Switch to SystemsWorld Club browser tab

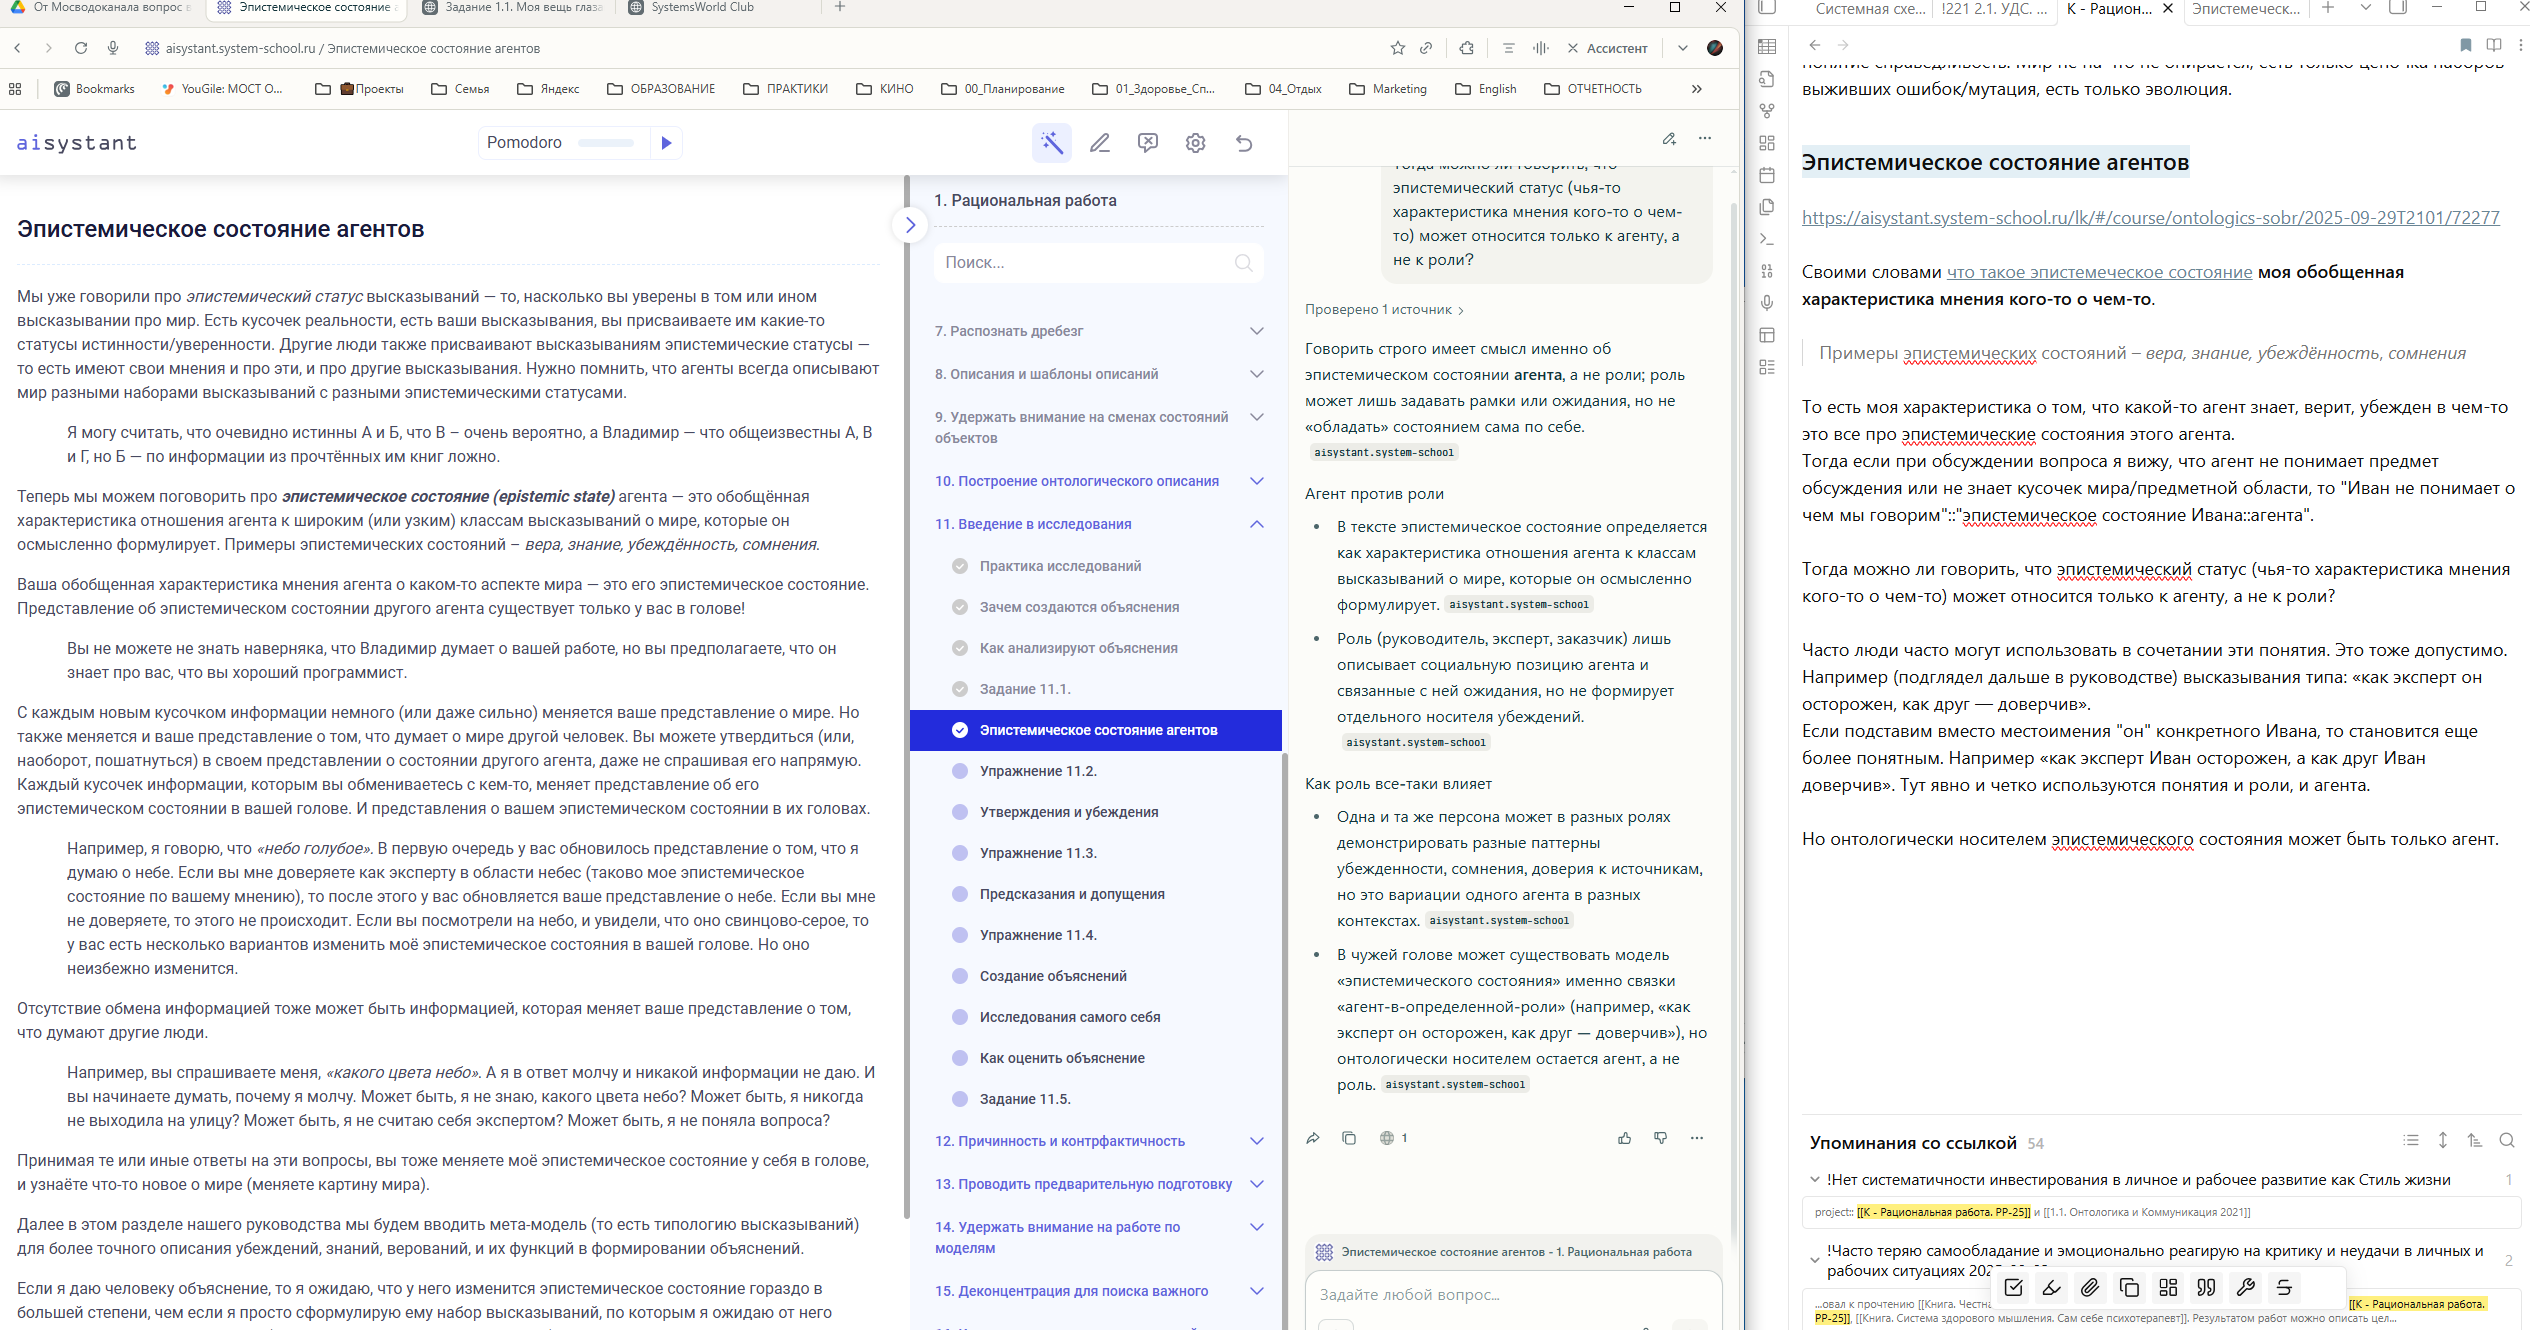pyautogui.click(x=702, y=8)
